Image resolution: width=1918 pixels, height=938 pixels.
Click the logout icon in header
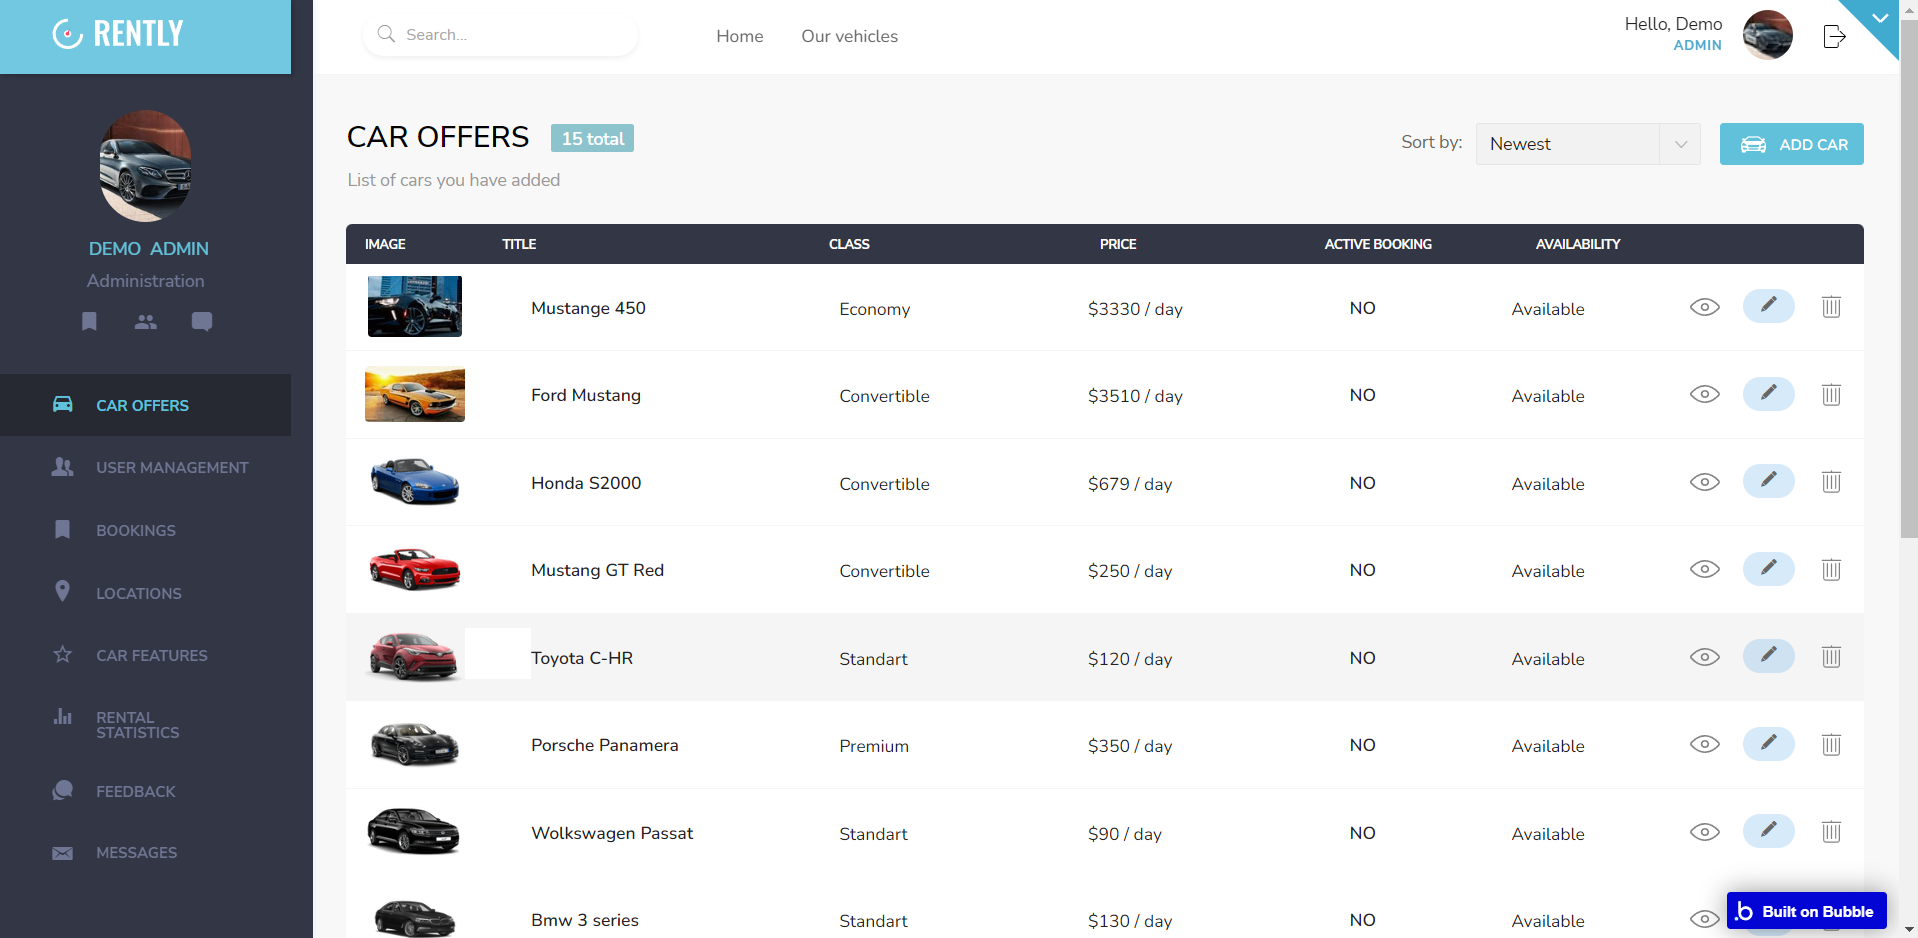click(1834, 37)
